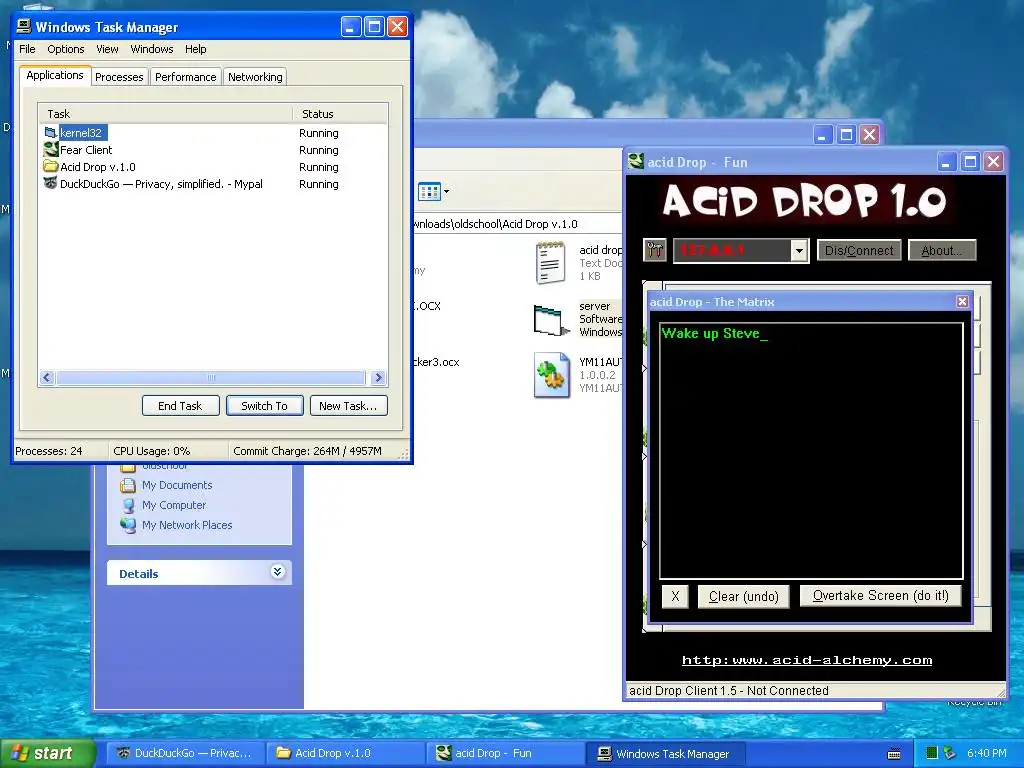Click the Acid Drop folder icon in task list
The image size is (1024, 768).
50,167
